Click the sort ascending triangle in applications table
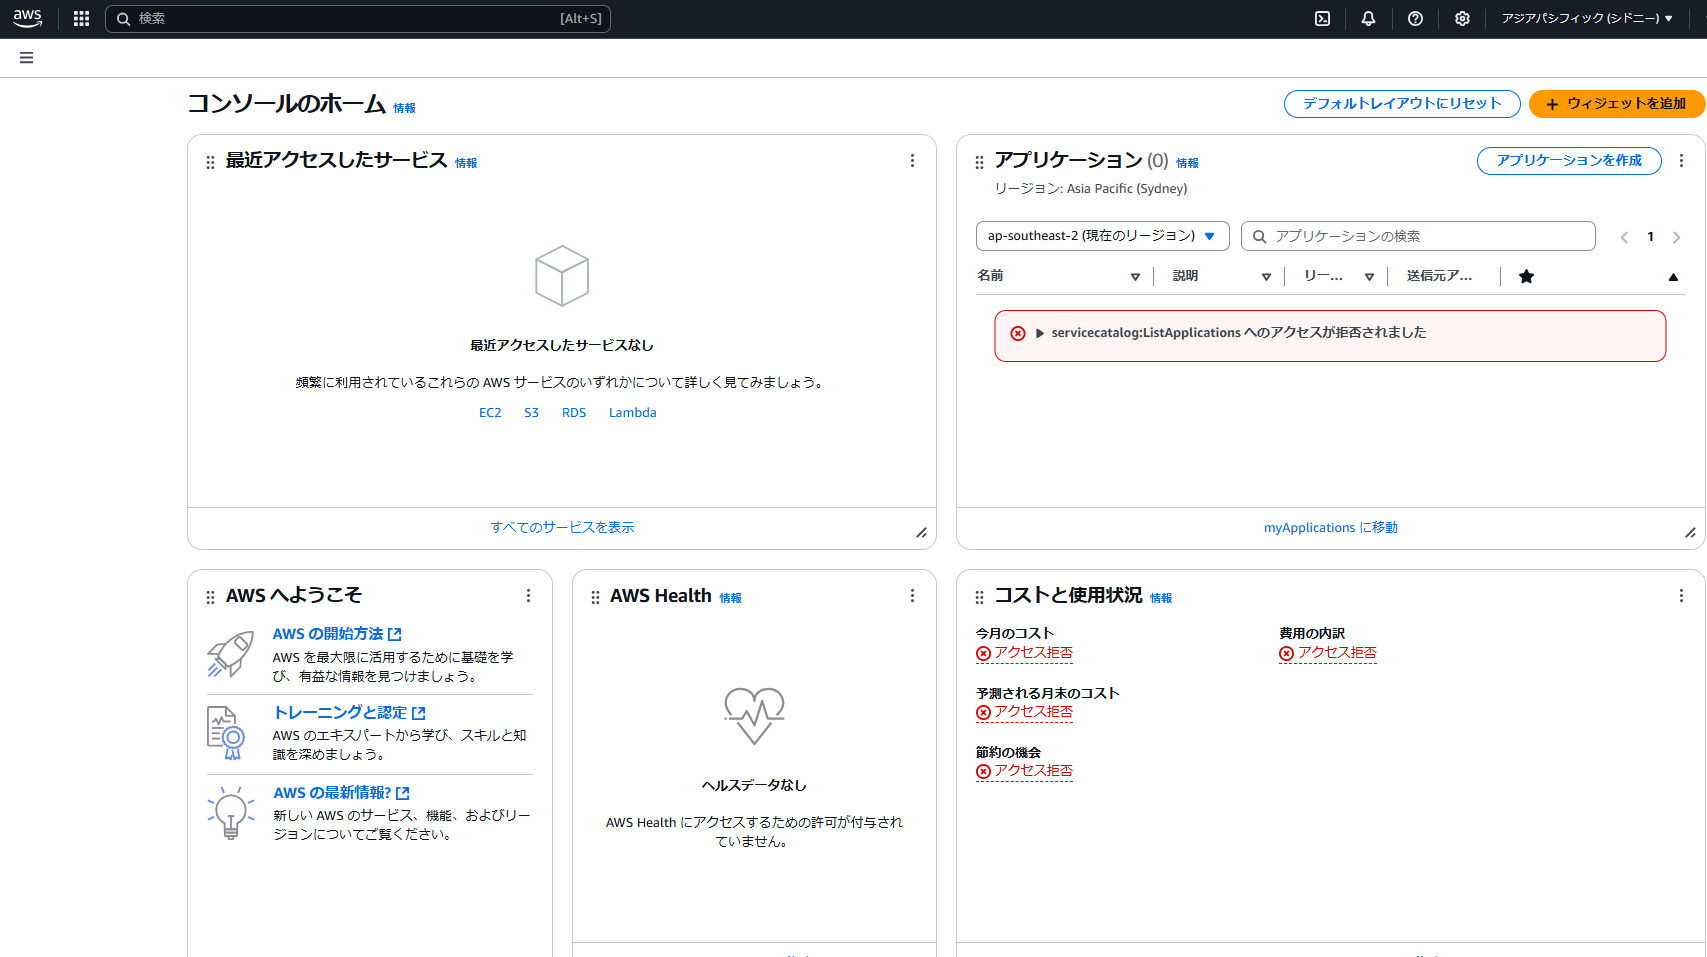This screenshot has height=957, width=1707. (x=1673, y=277)
